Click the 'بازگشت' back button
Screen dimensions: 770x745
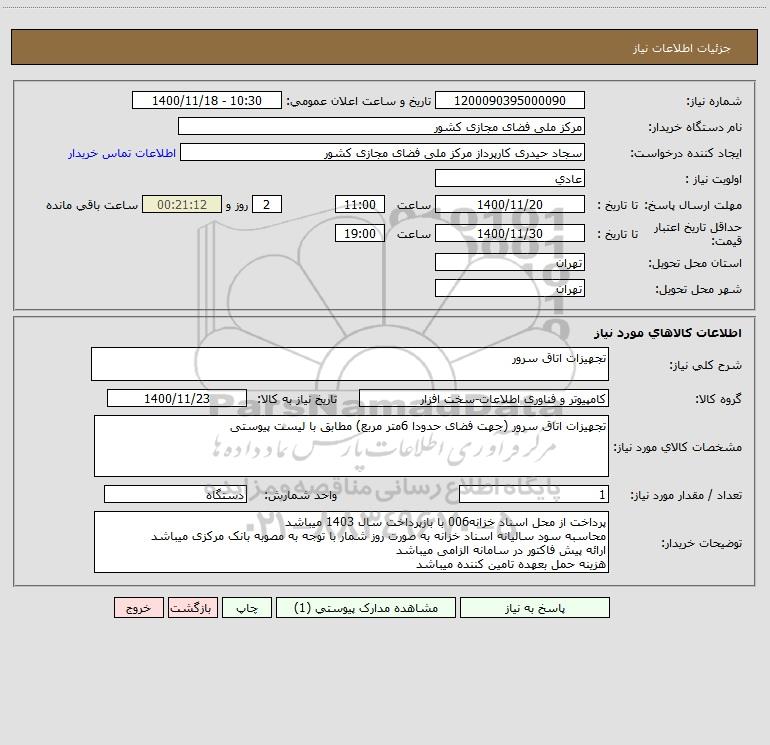(x=192, y=608)
